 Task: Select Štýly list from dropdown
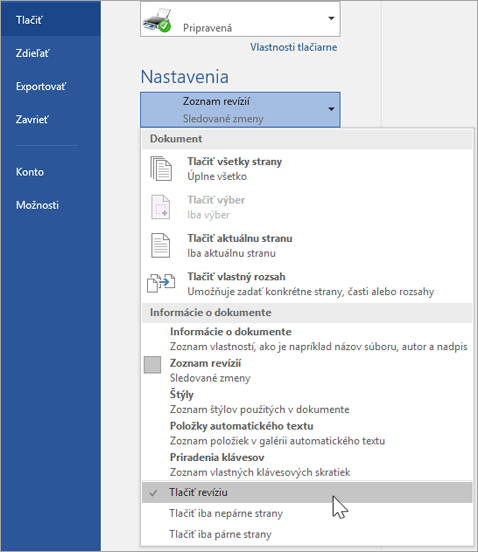(x=307, y=402)
